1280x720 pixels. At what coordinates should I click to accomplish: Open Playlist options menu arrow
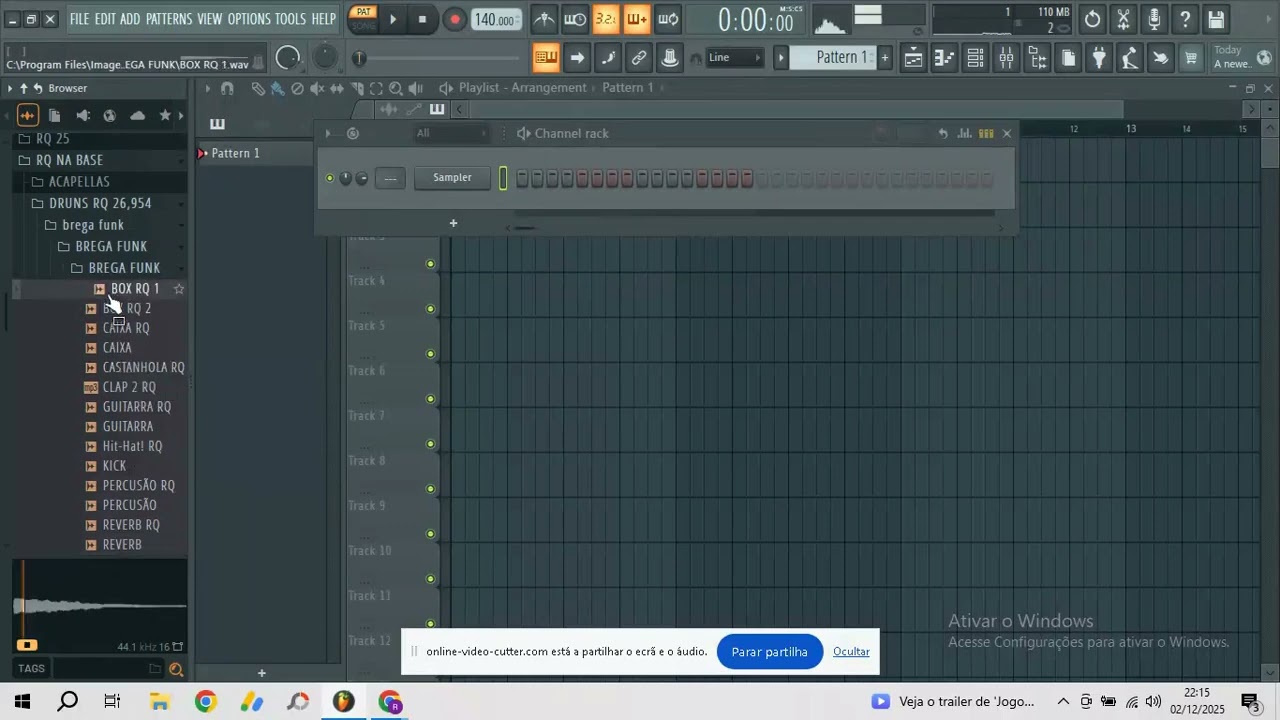208,88
